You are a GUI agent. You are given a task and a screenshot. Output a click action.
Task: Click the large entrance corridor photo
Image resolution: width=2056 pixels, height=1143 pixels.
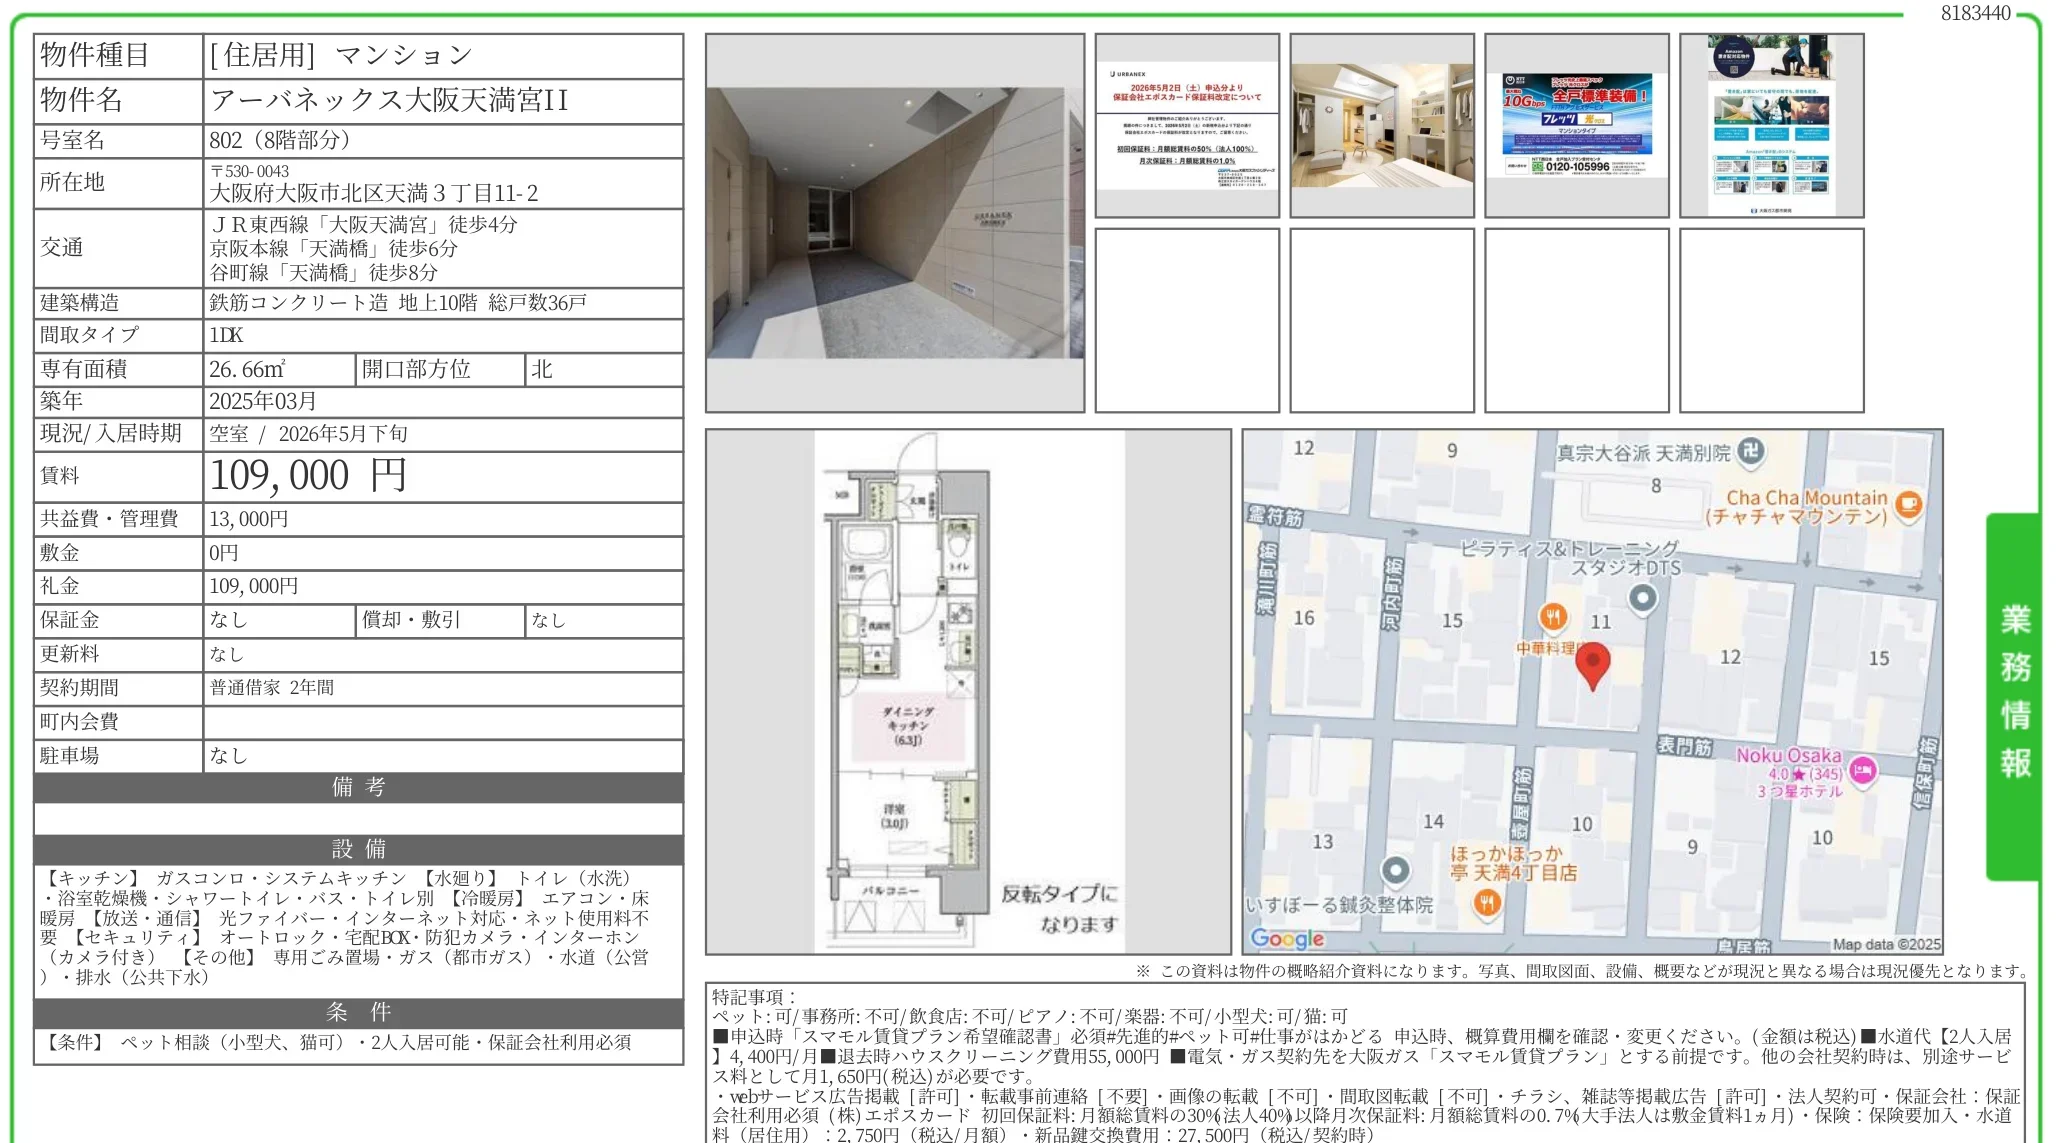894,223
